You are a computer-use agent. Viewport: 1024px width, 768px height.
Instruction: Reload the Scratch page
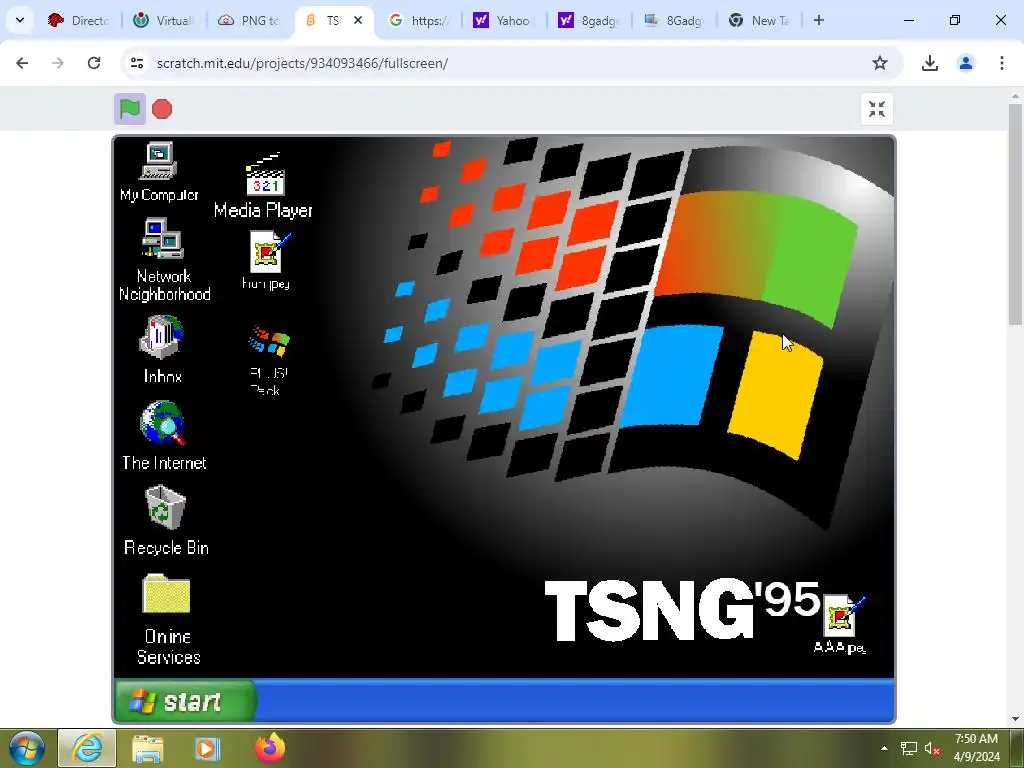[x=94, y=63]
